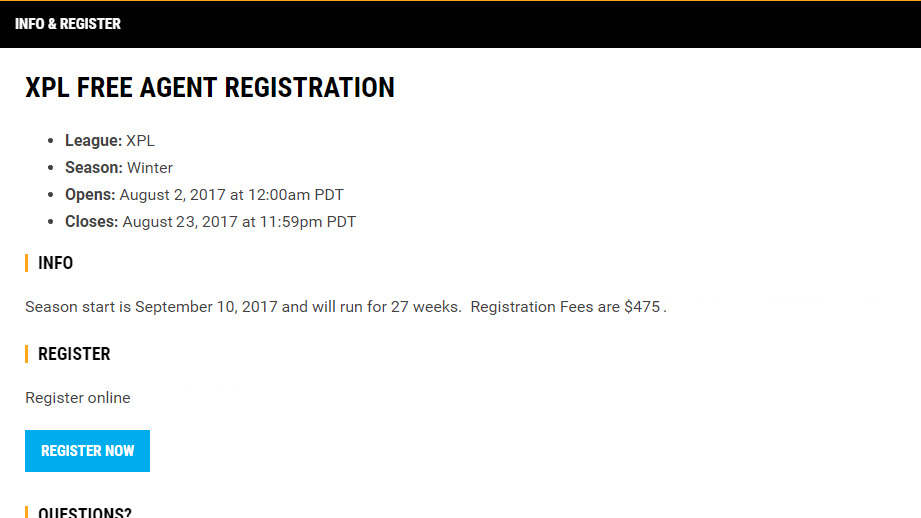Screen dimensions: 921x518
Task: Click the August 2, 2017 opening date
Action: 173,195
